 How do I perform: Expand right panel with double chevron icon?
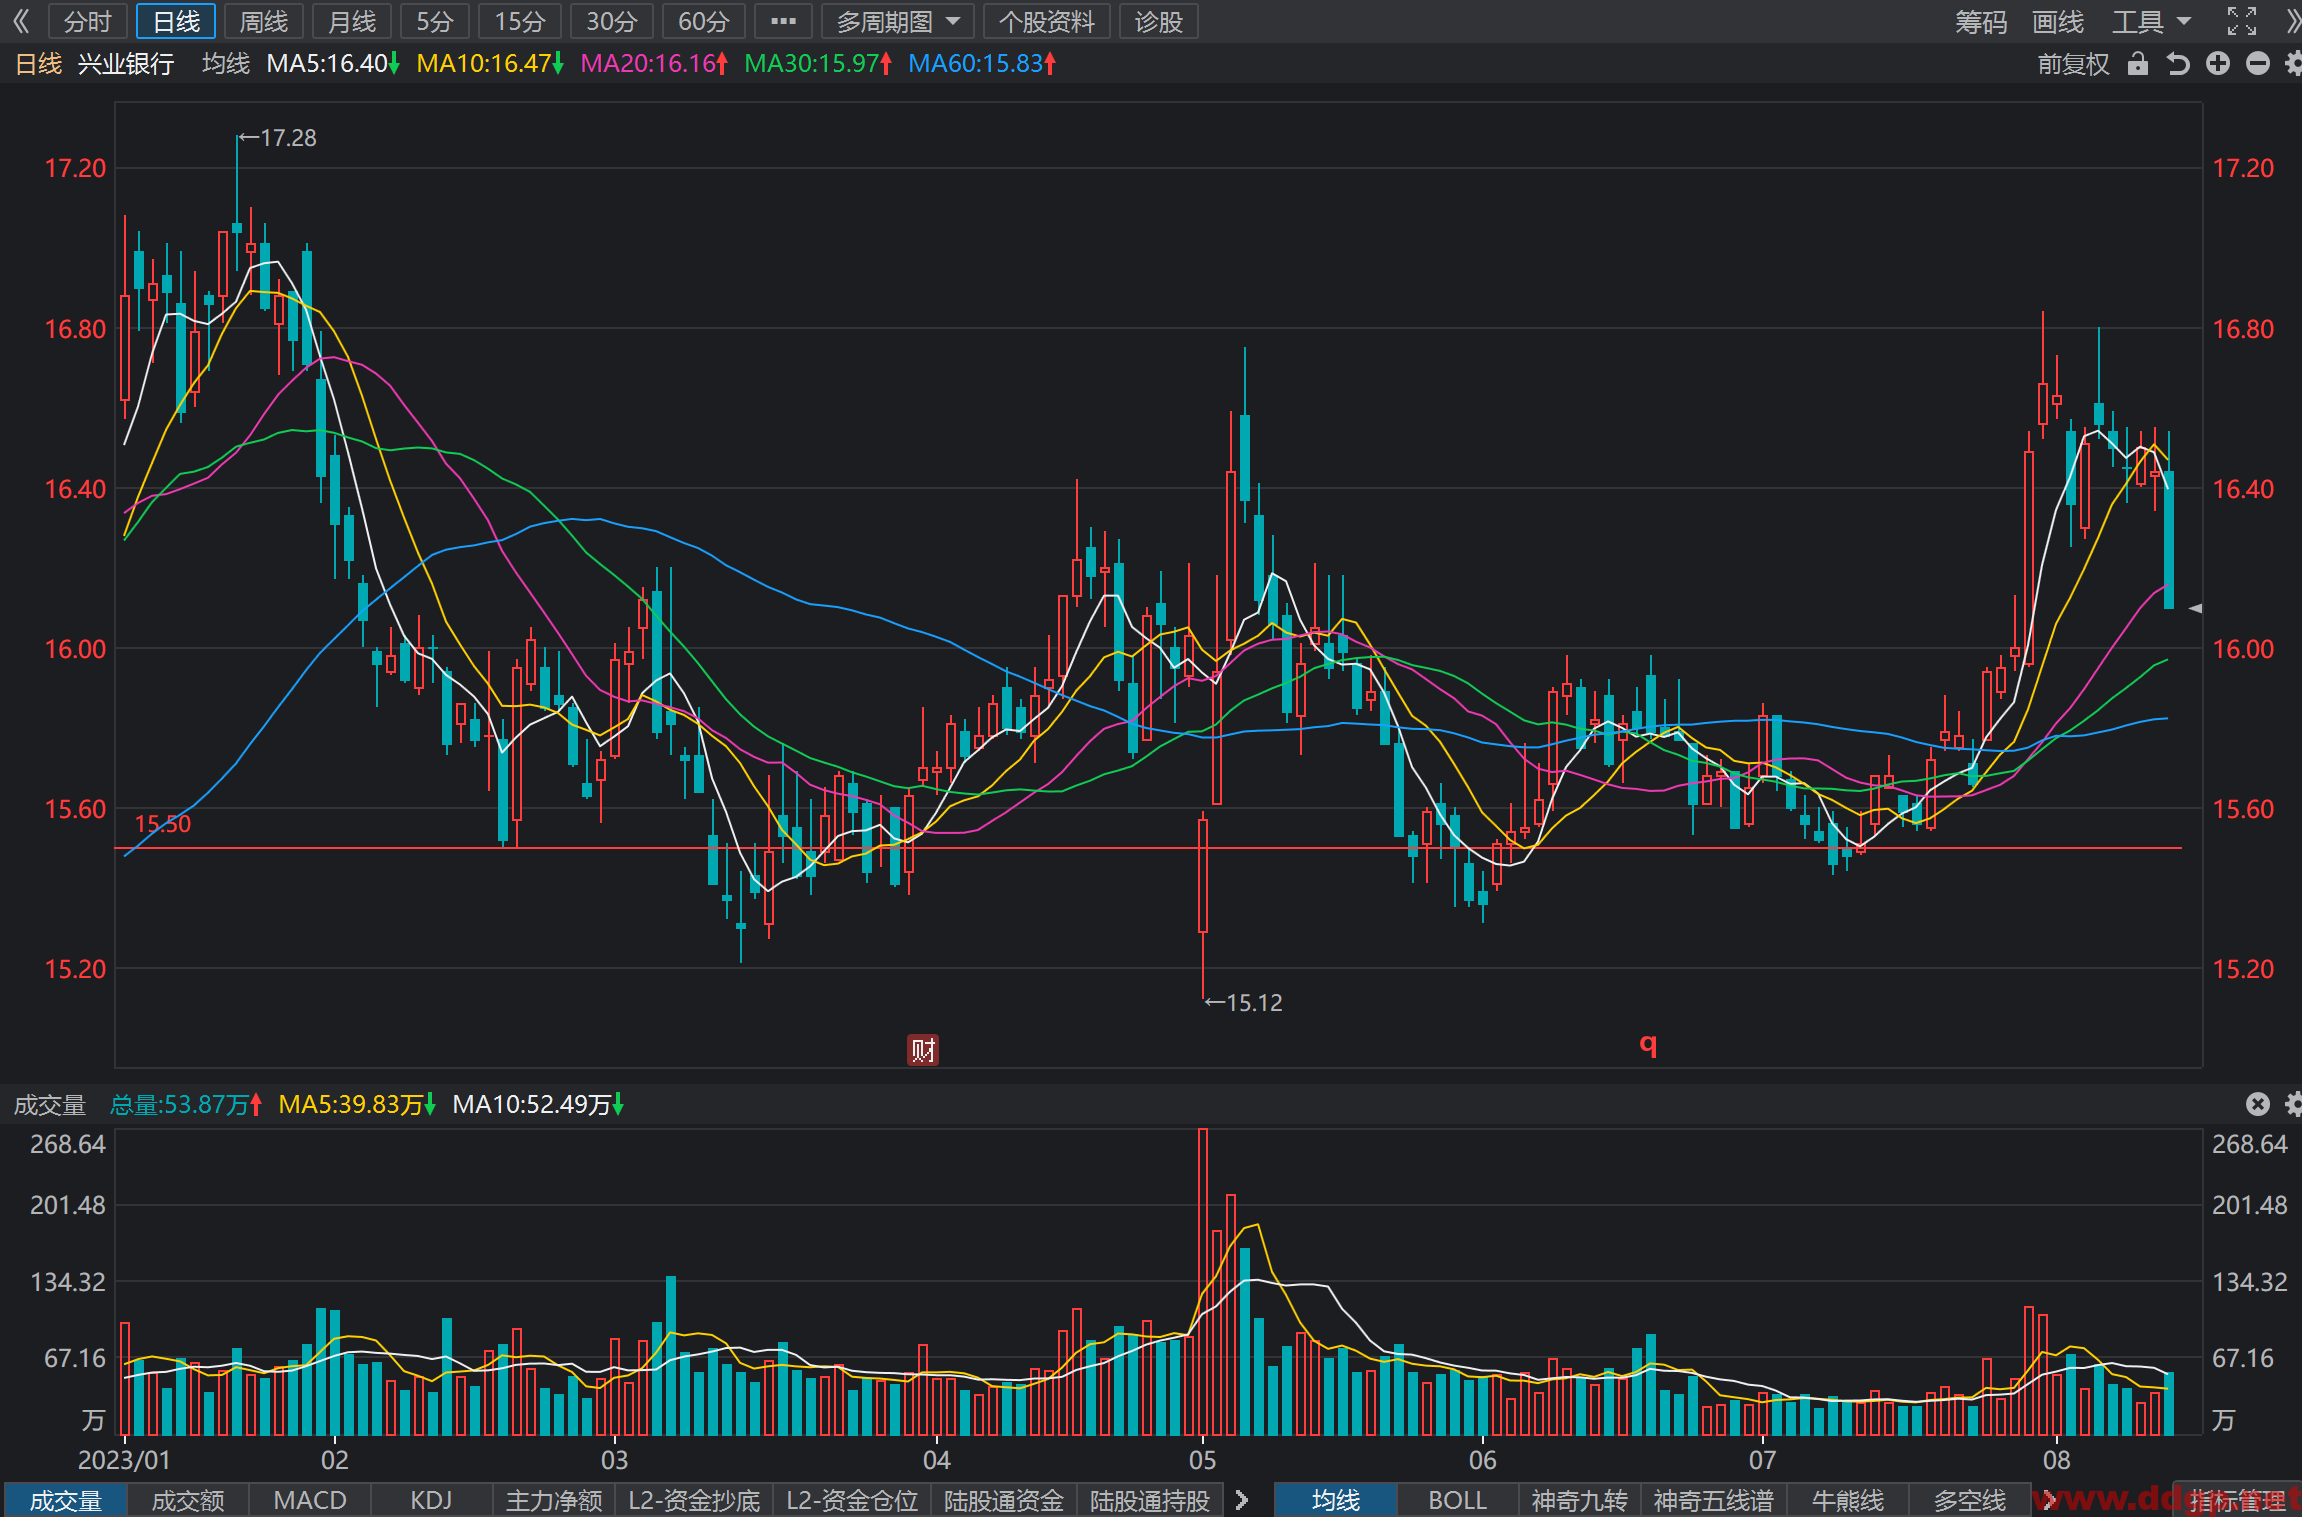tap(2292, 21)
